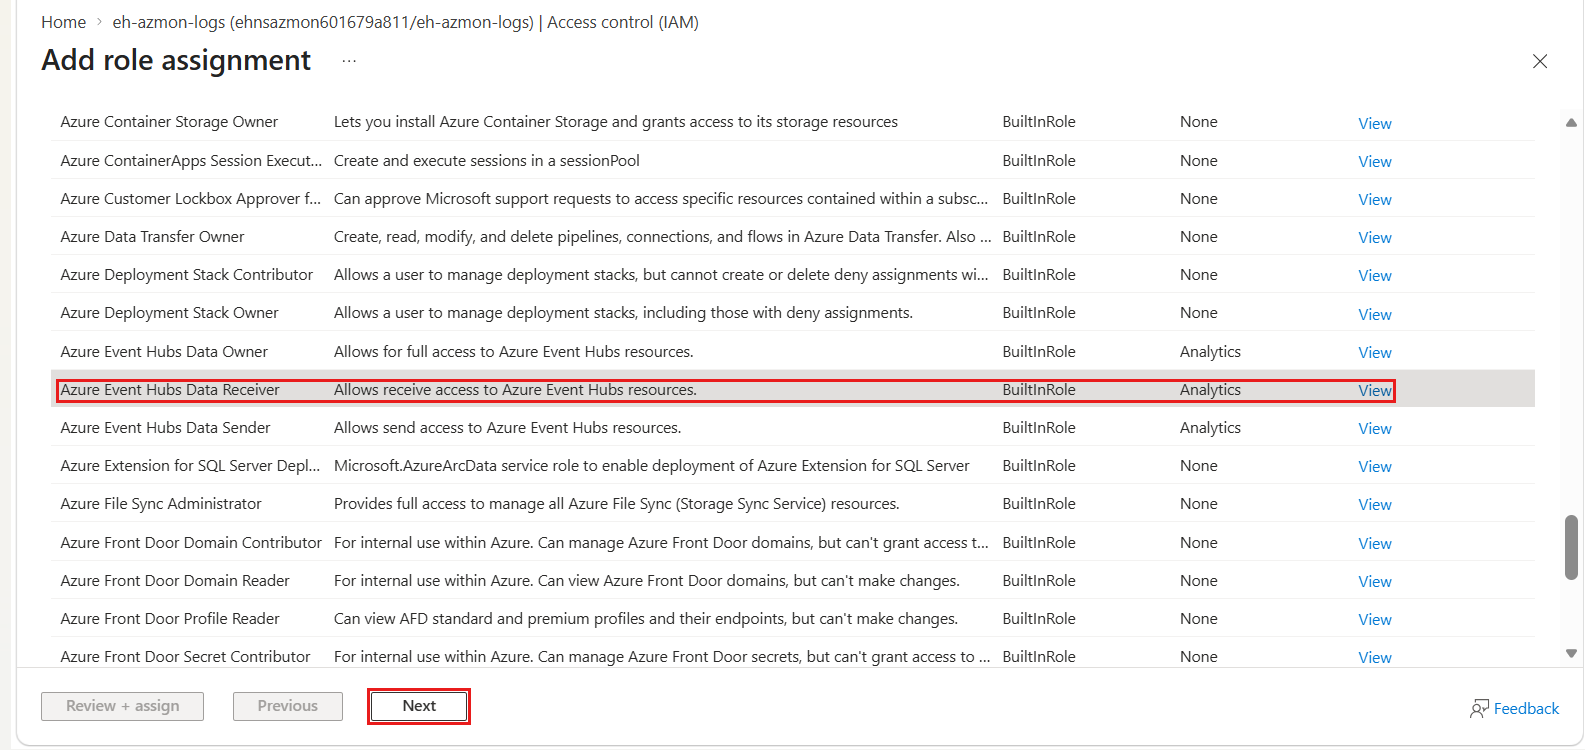Click the Review + assign button

click(123, 706)
